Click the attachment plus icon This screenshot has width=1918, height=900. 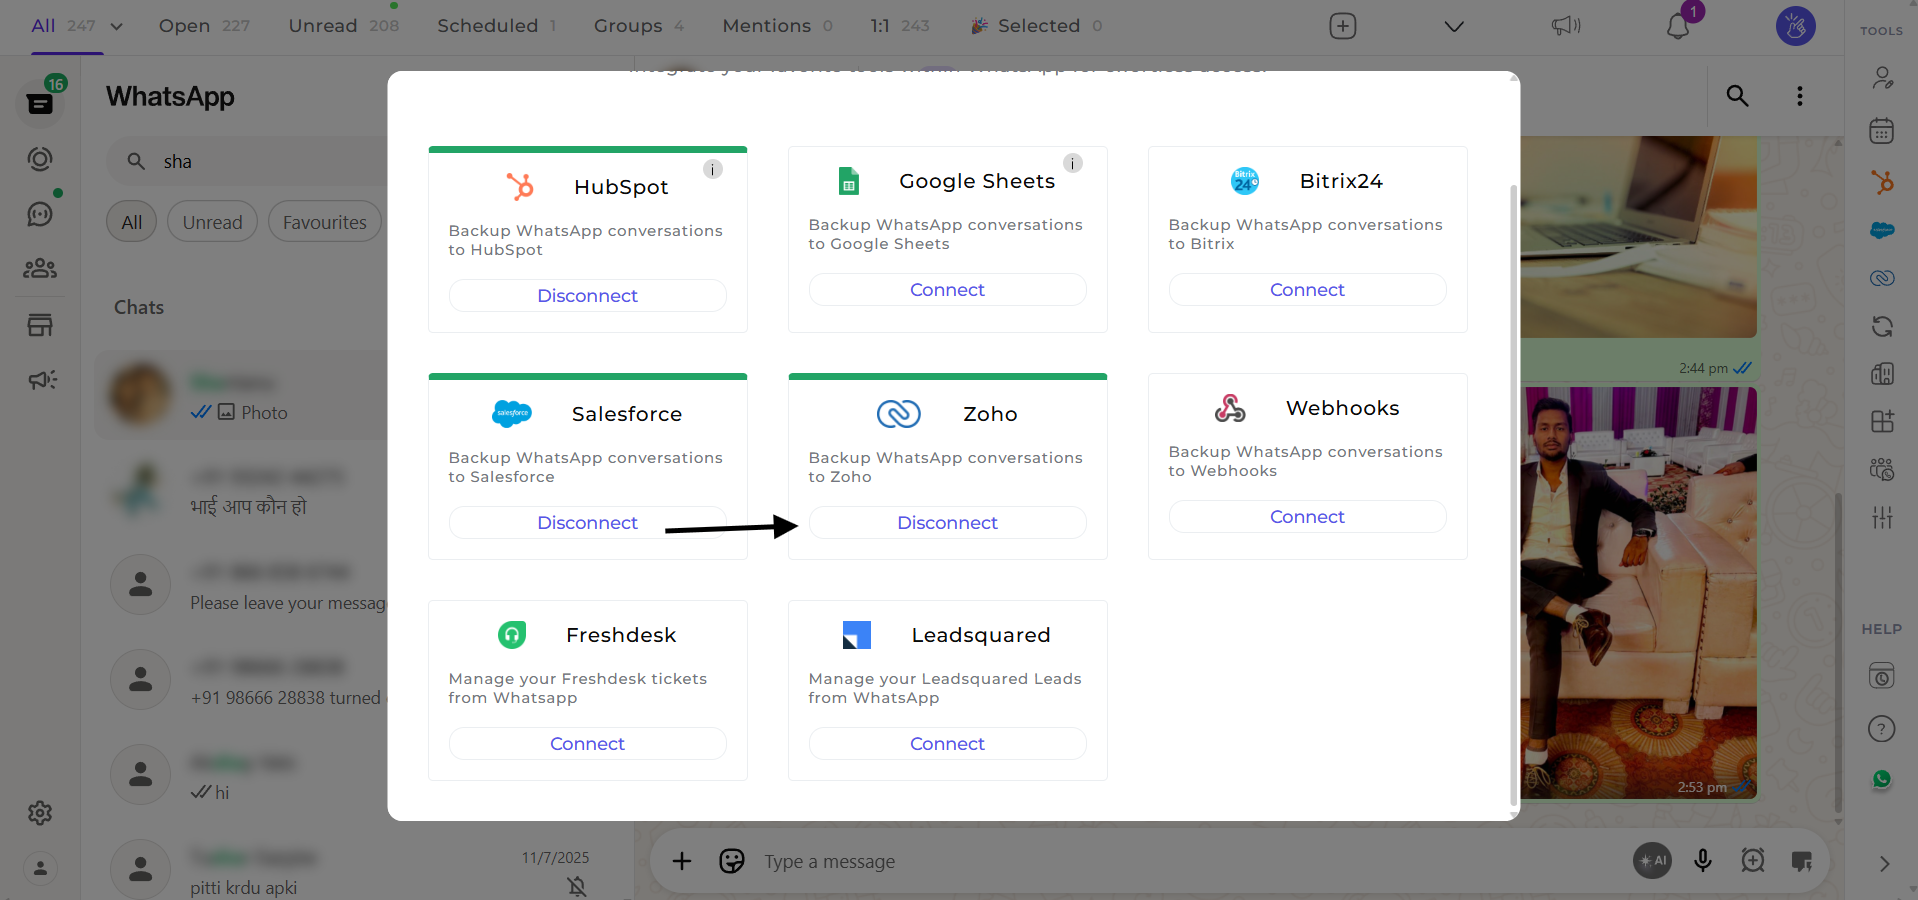click(x=682, y=861)
